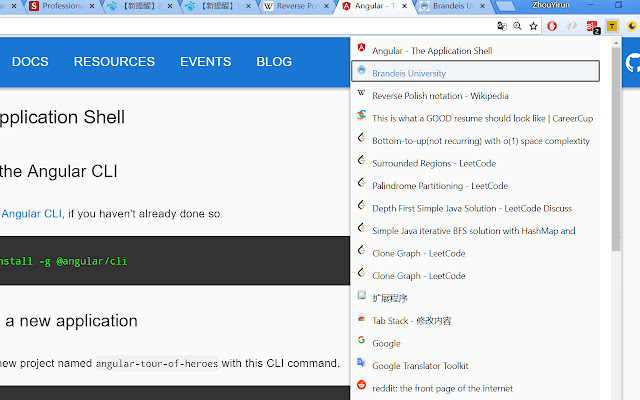640x400 pixels.
Task: Follow the Angular CLI link in the text
Action: [31, 213]
